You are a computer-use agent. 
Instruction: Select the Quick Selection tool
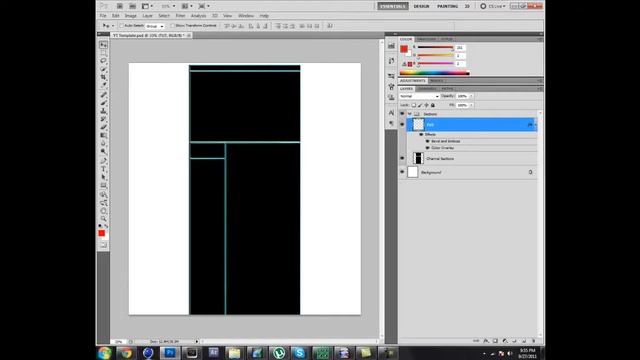click(x=103, y=69)
